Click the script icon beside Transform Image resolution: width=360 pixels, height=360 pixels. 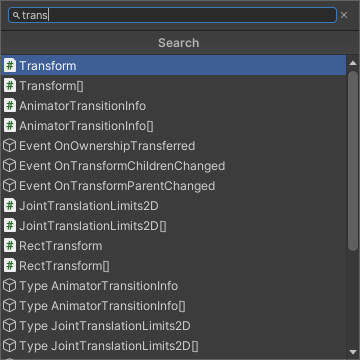coord(10,65)
